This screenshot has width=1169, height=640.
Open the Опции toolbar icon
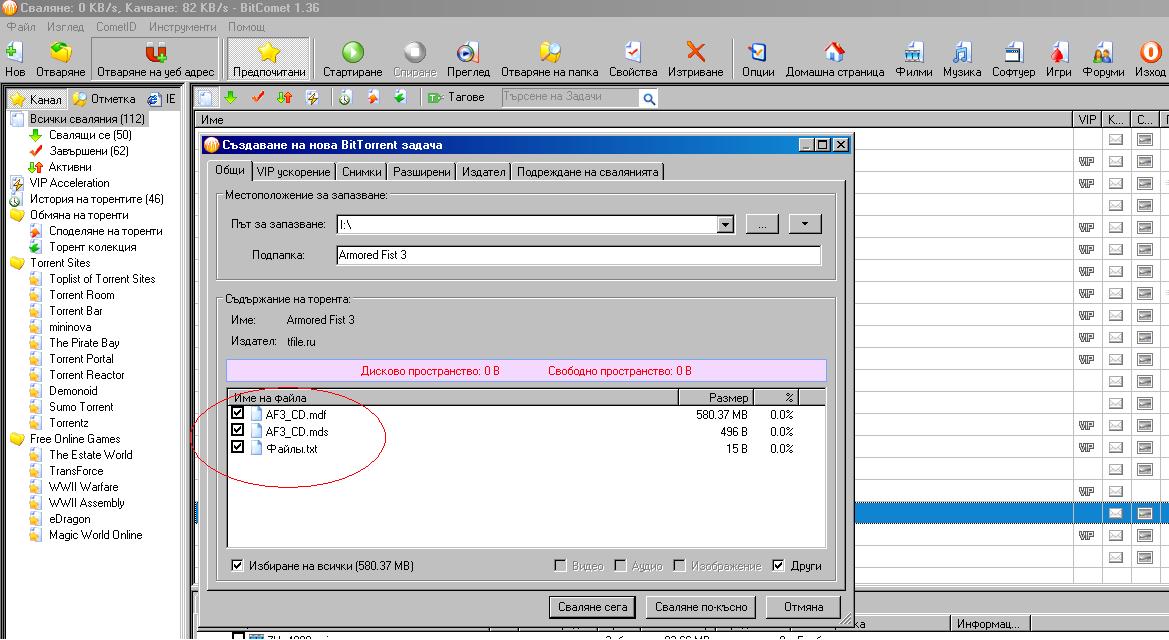757,53
